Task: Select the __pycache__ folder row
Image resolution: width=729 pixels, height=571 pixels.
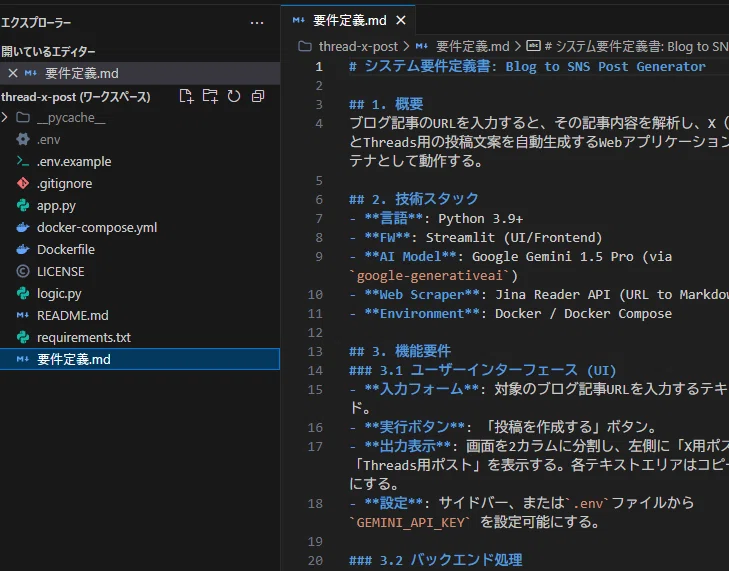Action: 139,118
